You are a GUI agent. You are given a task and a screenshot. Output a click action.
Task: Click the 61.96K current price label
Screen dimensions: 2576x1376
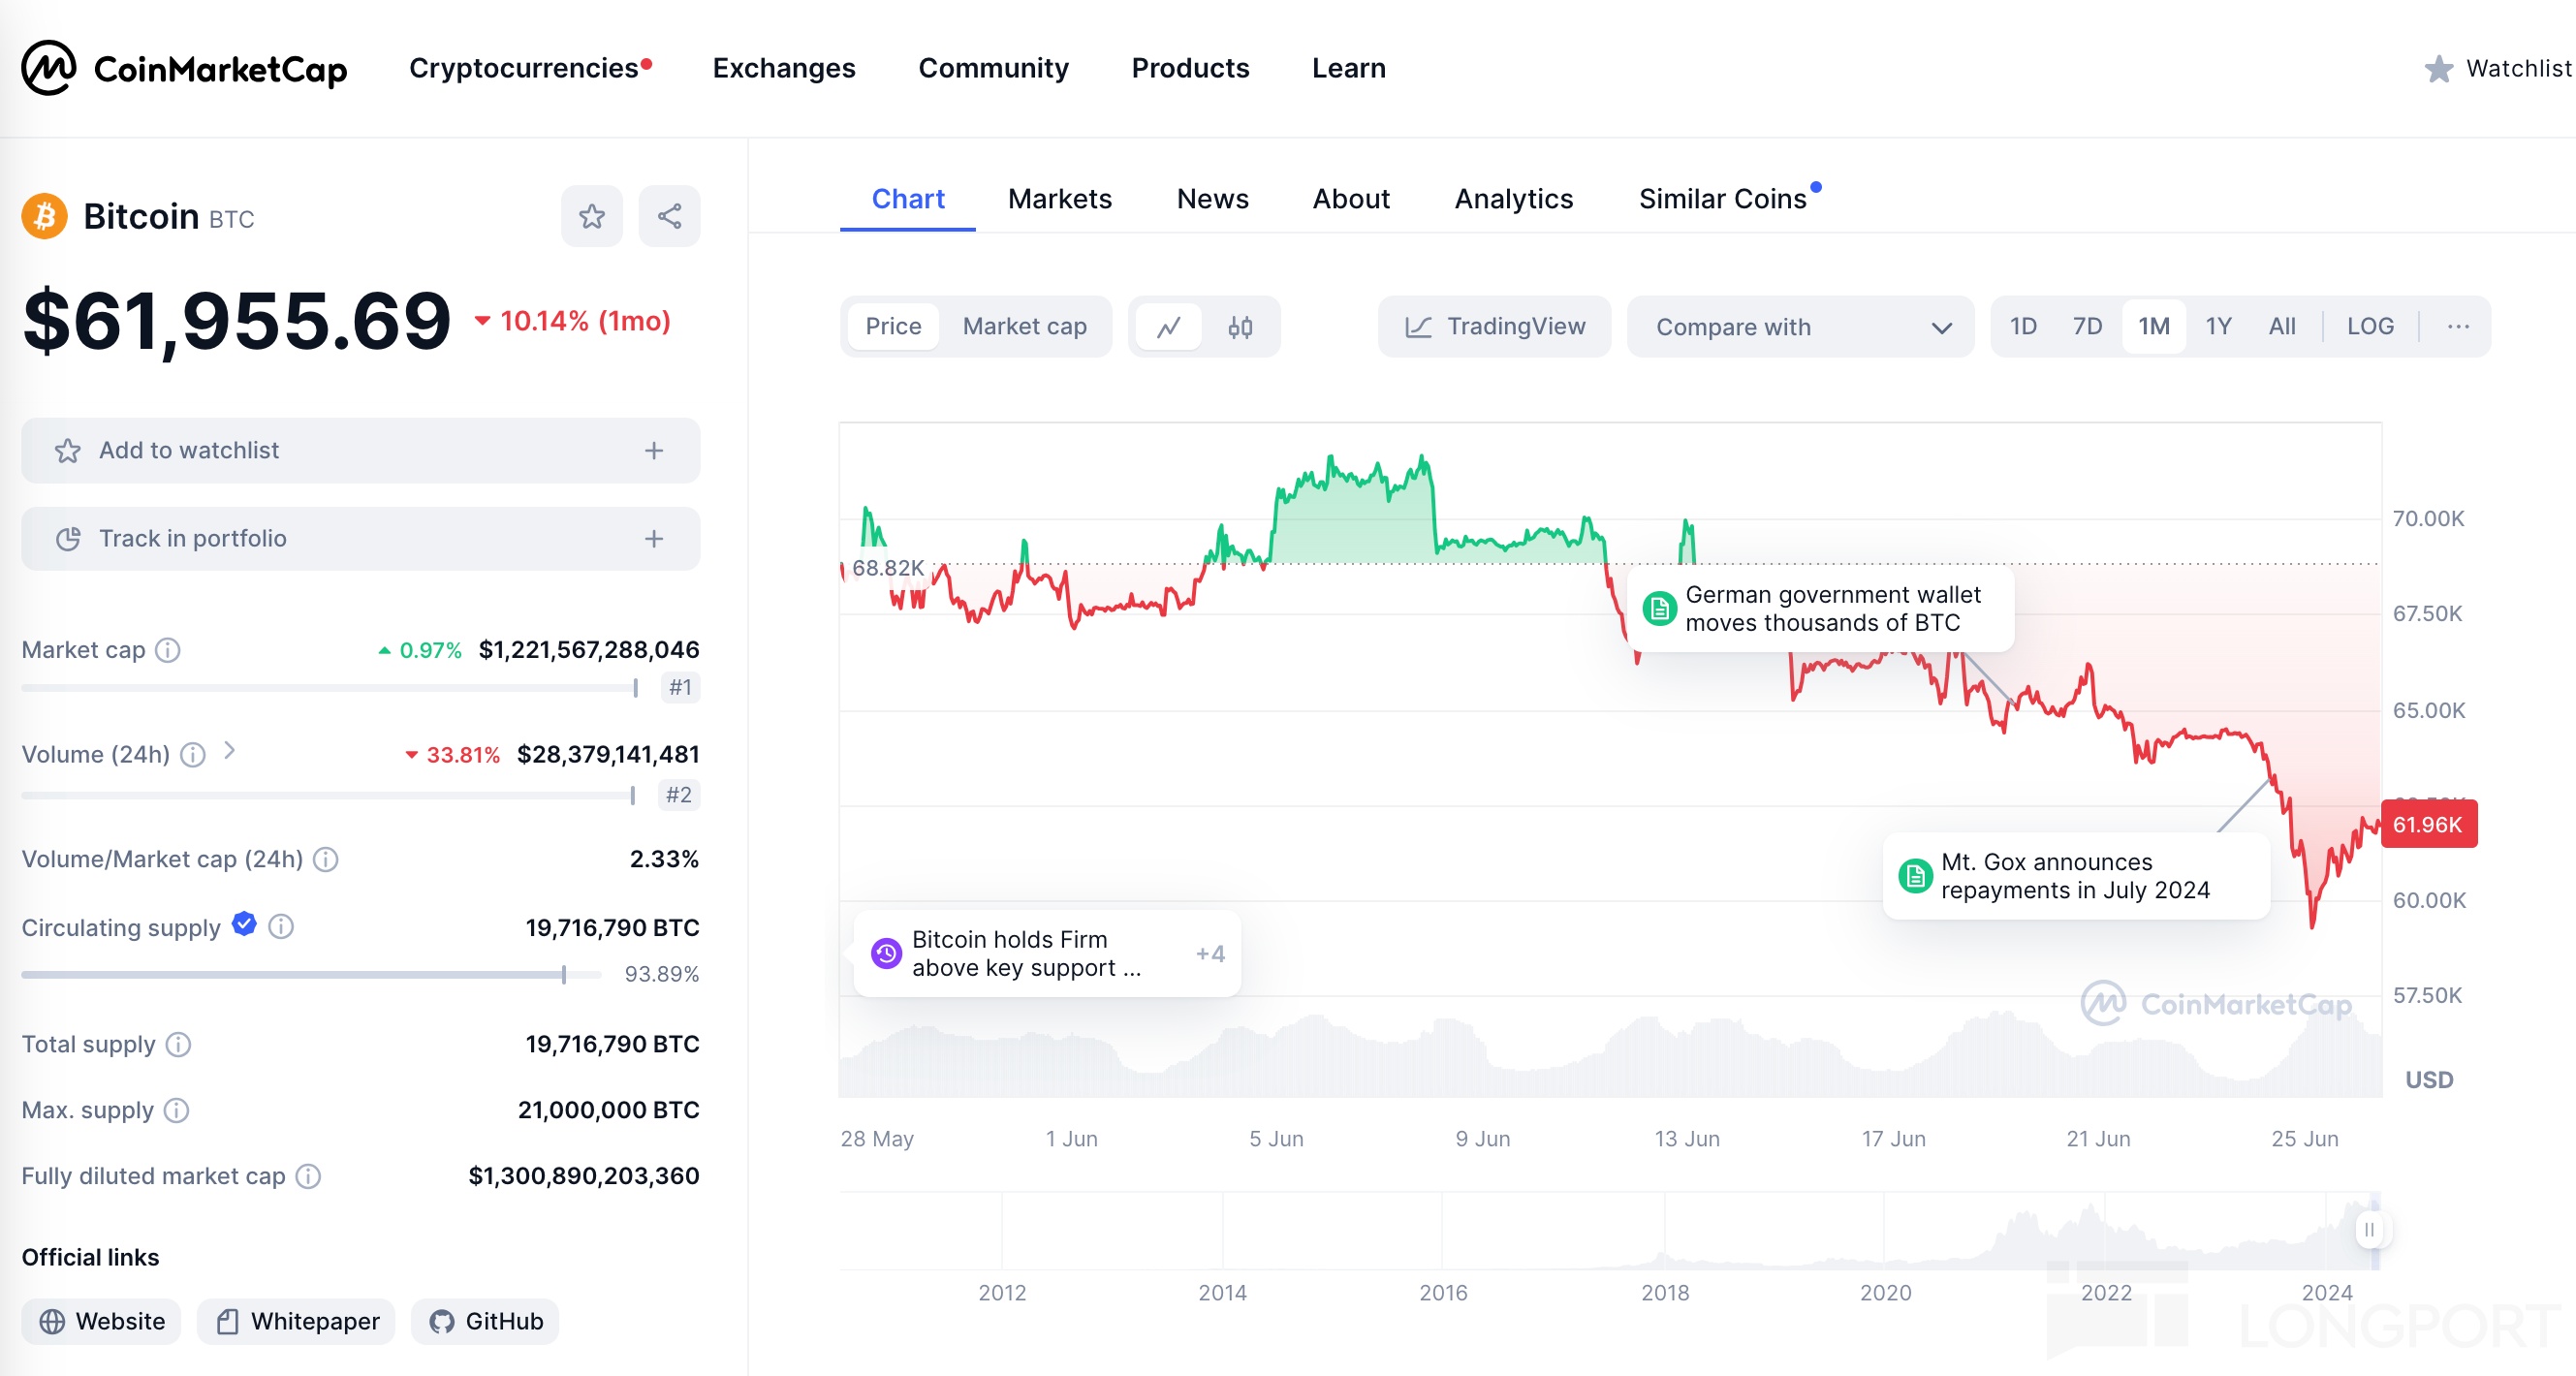coord(2428,824)
